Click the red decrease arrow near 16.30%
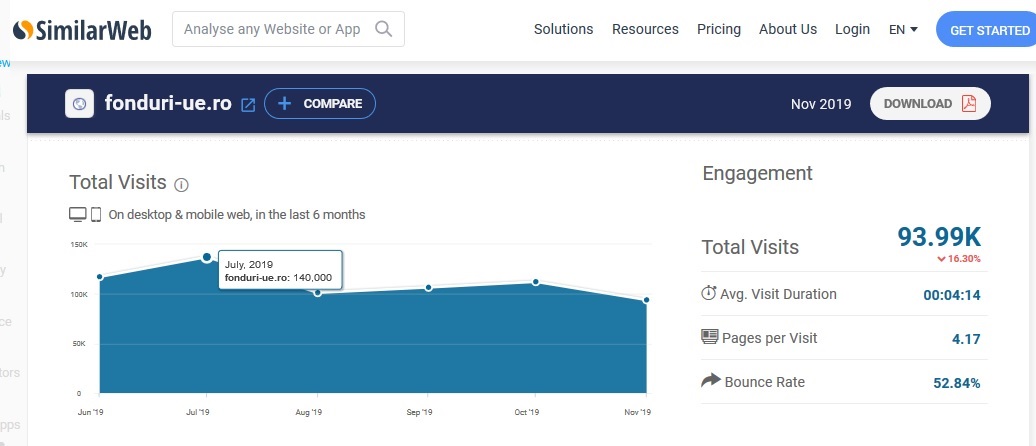Image resolution: width=1036 pixels, height=446 pixels. point(941,259)
